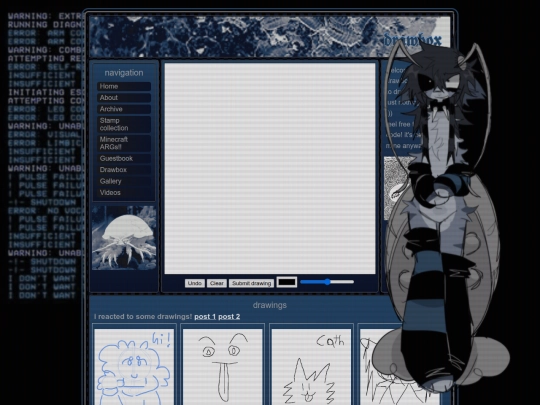Viewport: 540px width, 405px height.
Task: Undo the last stroke
Action: [x=195, y=283]
